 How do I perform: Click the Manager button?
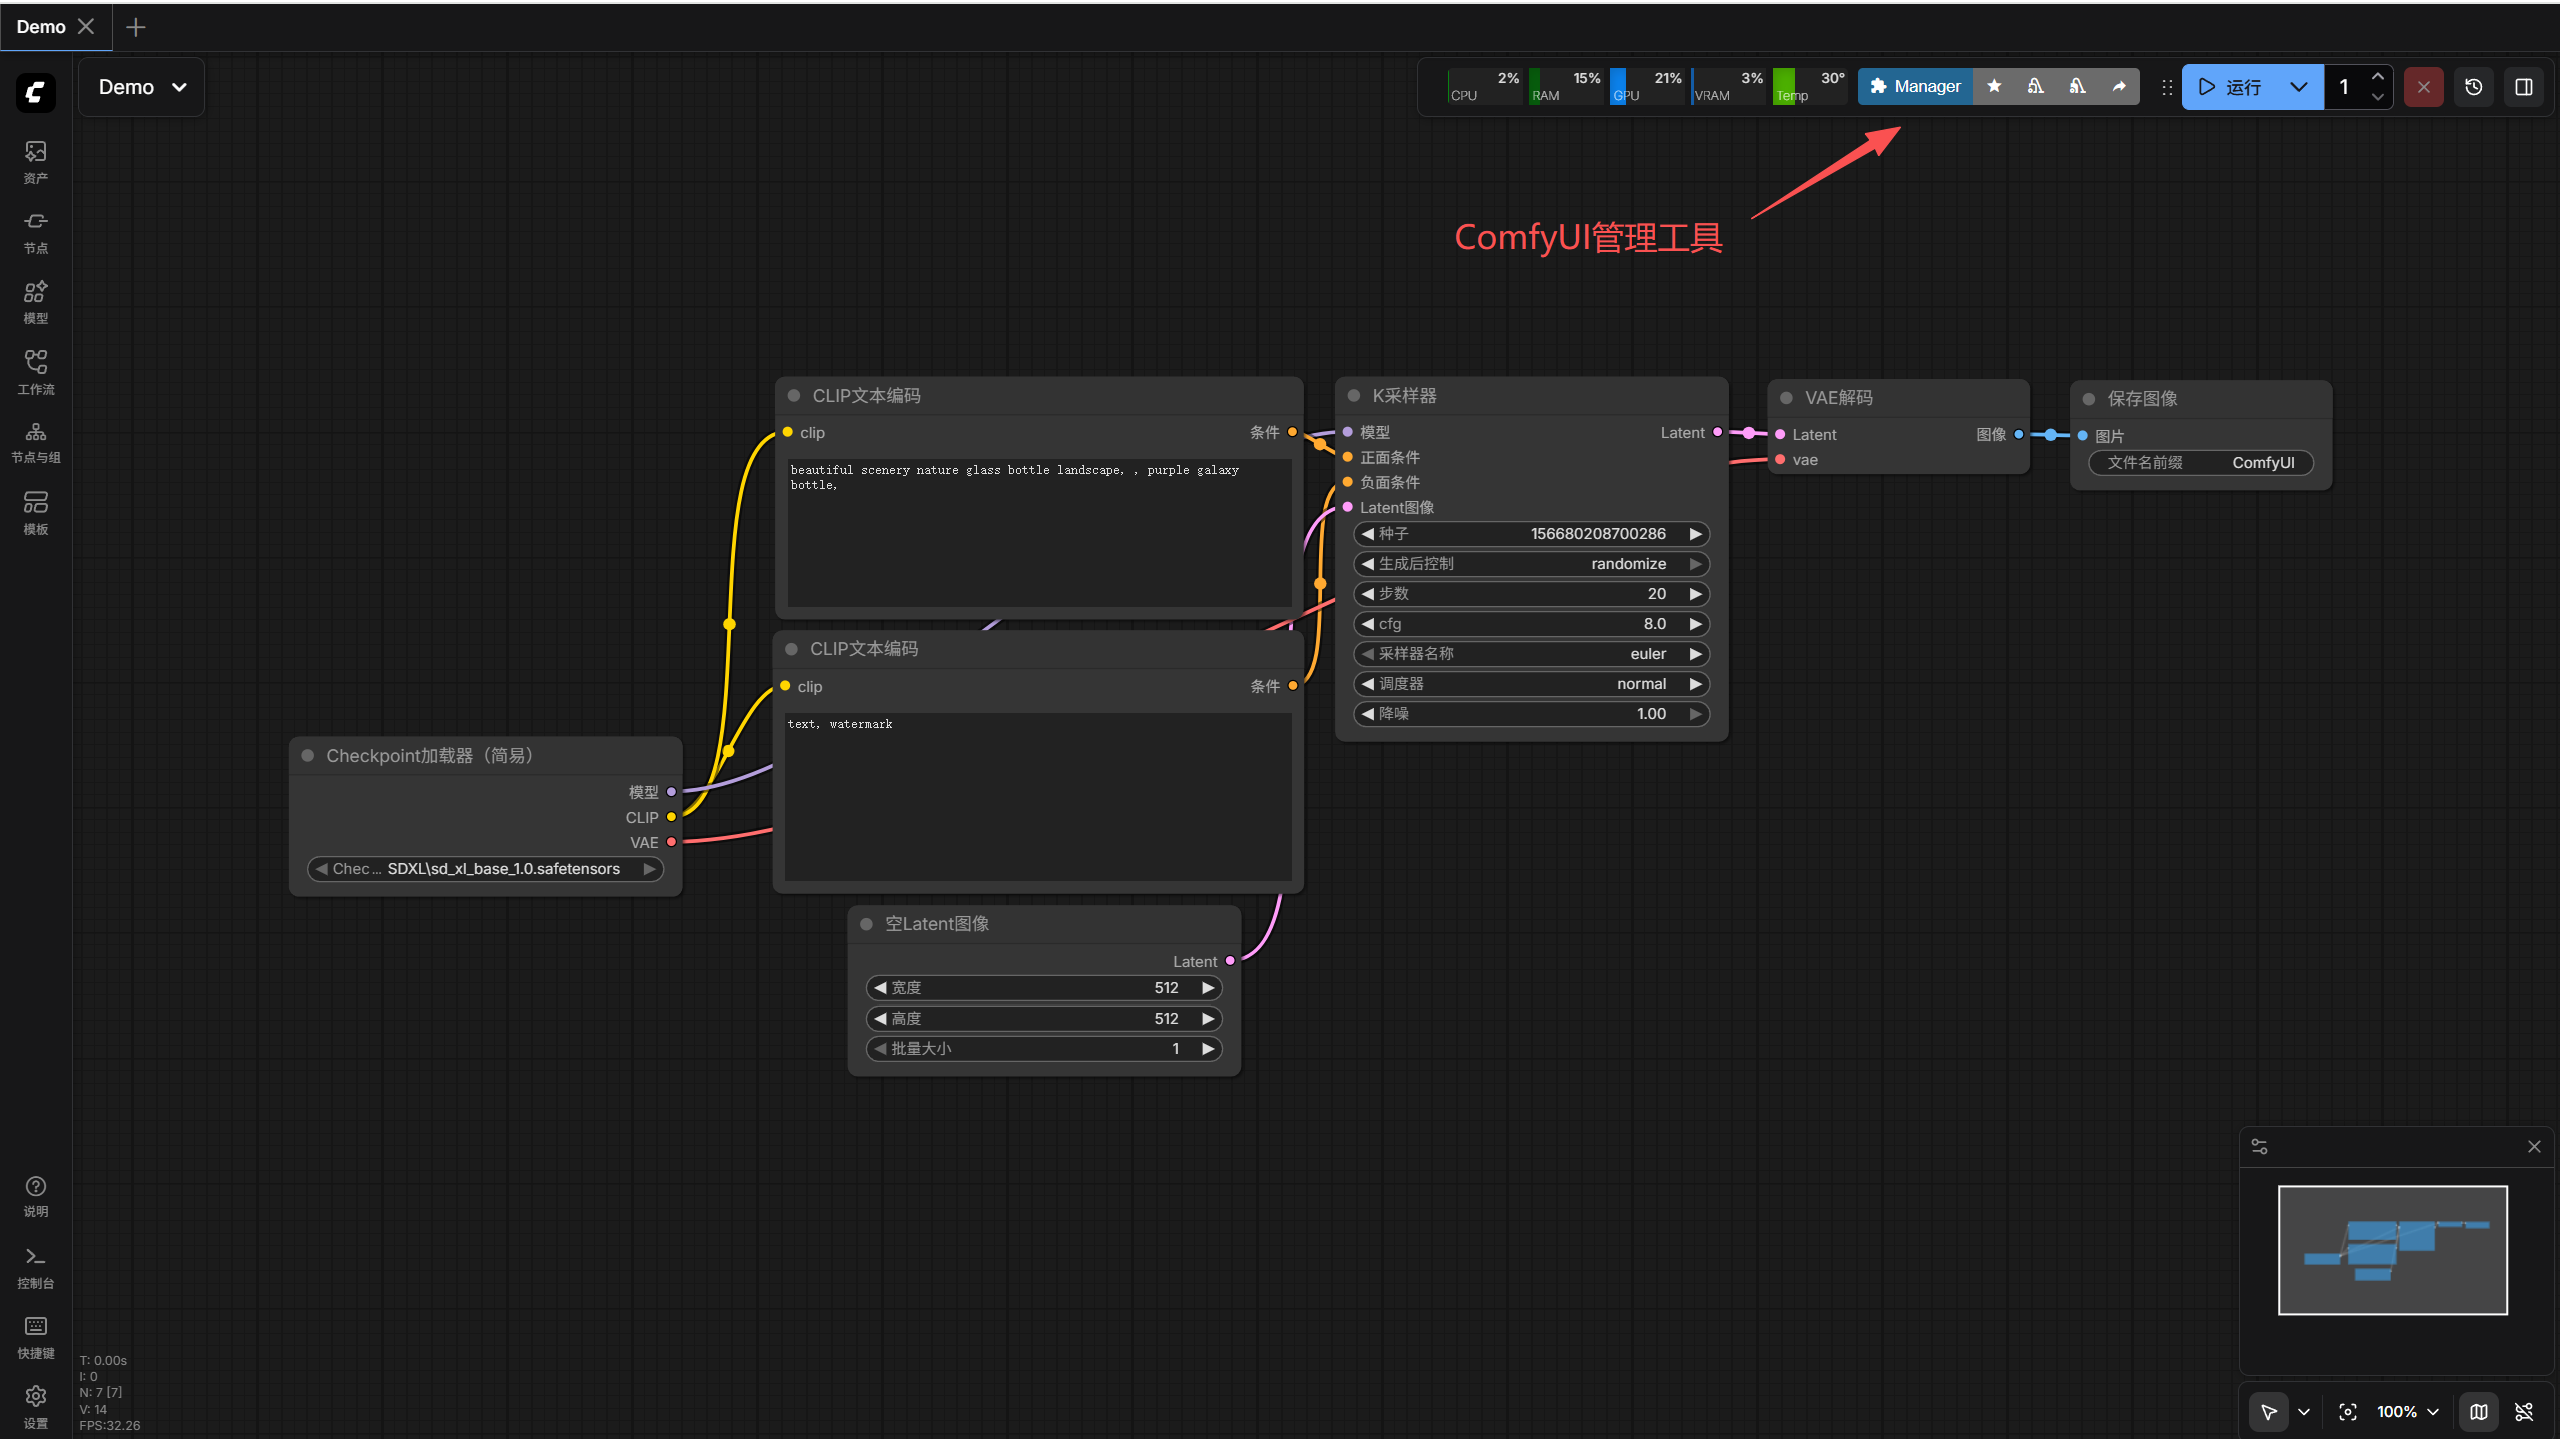1916,87
